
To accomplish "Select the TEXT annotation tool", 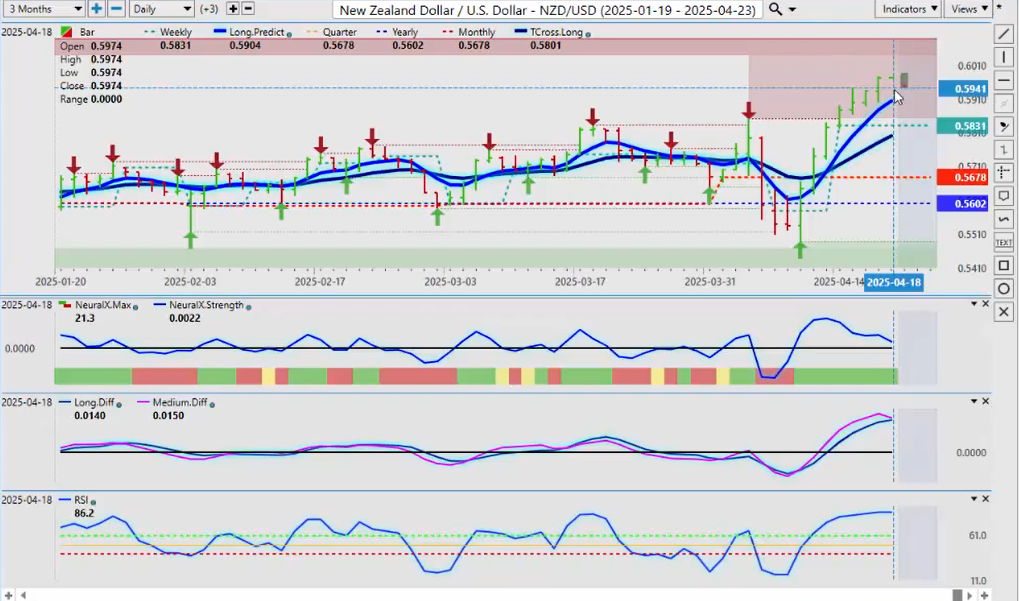I will (x=1004, y=242).
